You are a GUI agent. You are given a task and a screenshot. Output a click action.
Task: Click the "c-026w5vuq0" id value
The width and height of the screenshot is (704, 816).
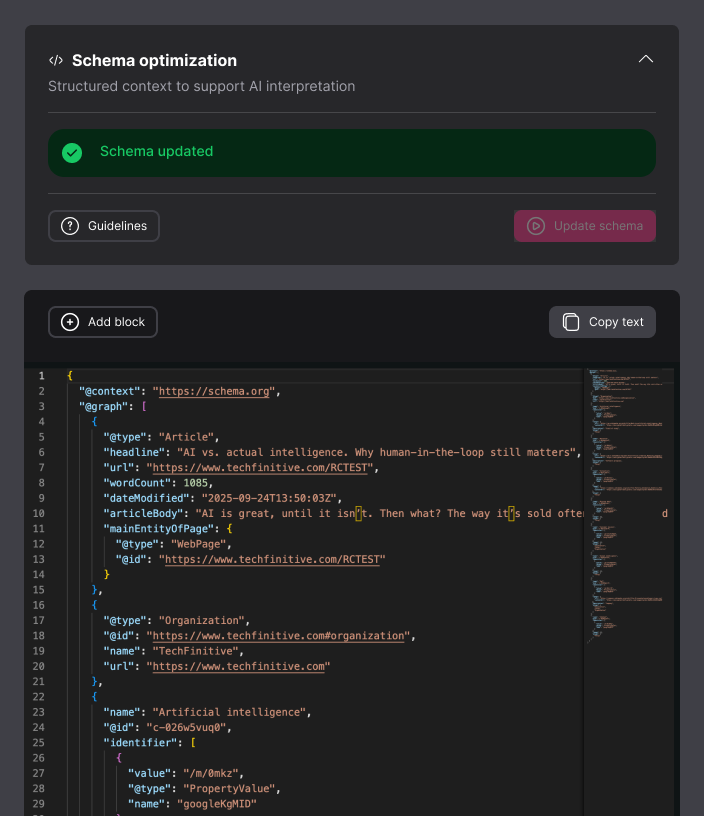coord(186,728)
